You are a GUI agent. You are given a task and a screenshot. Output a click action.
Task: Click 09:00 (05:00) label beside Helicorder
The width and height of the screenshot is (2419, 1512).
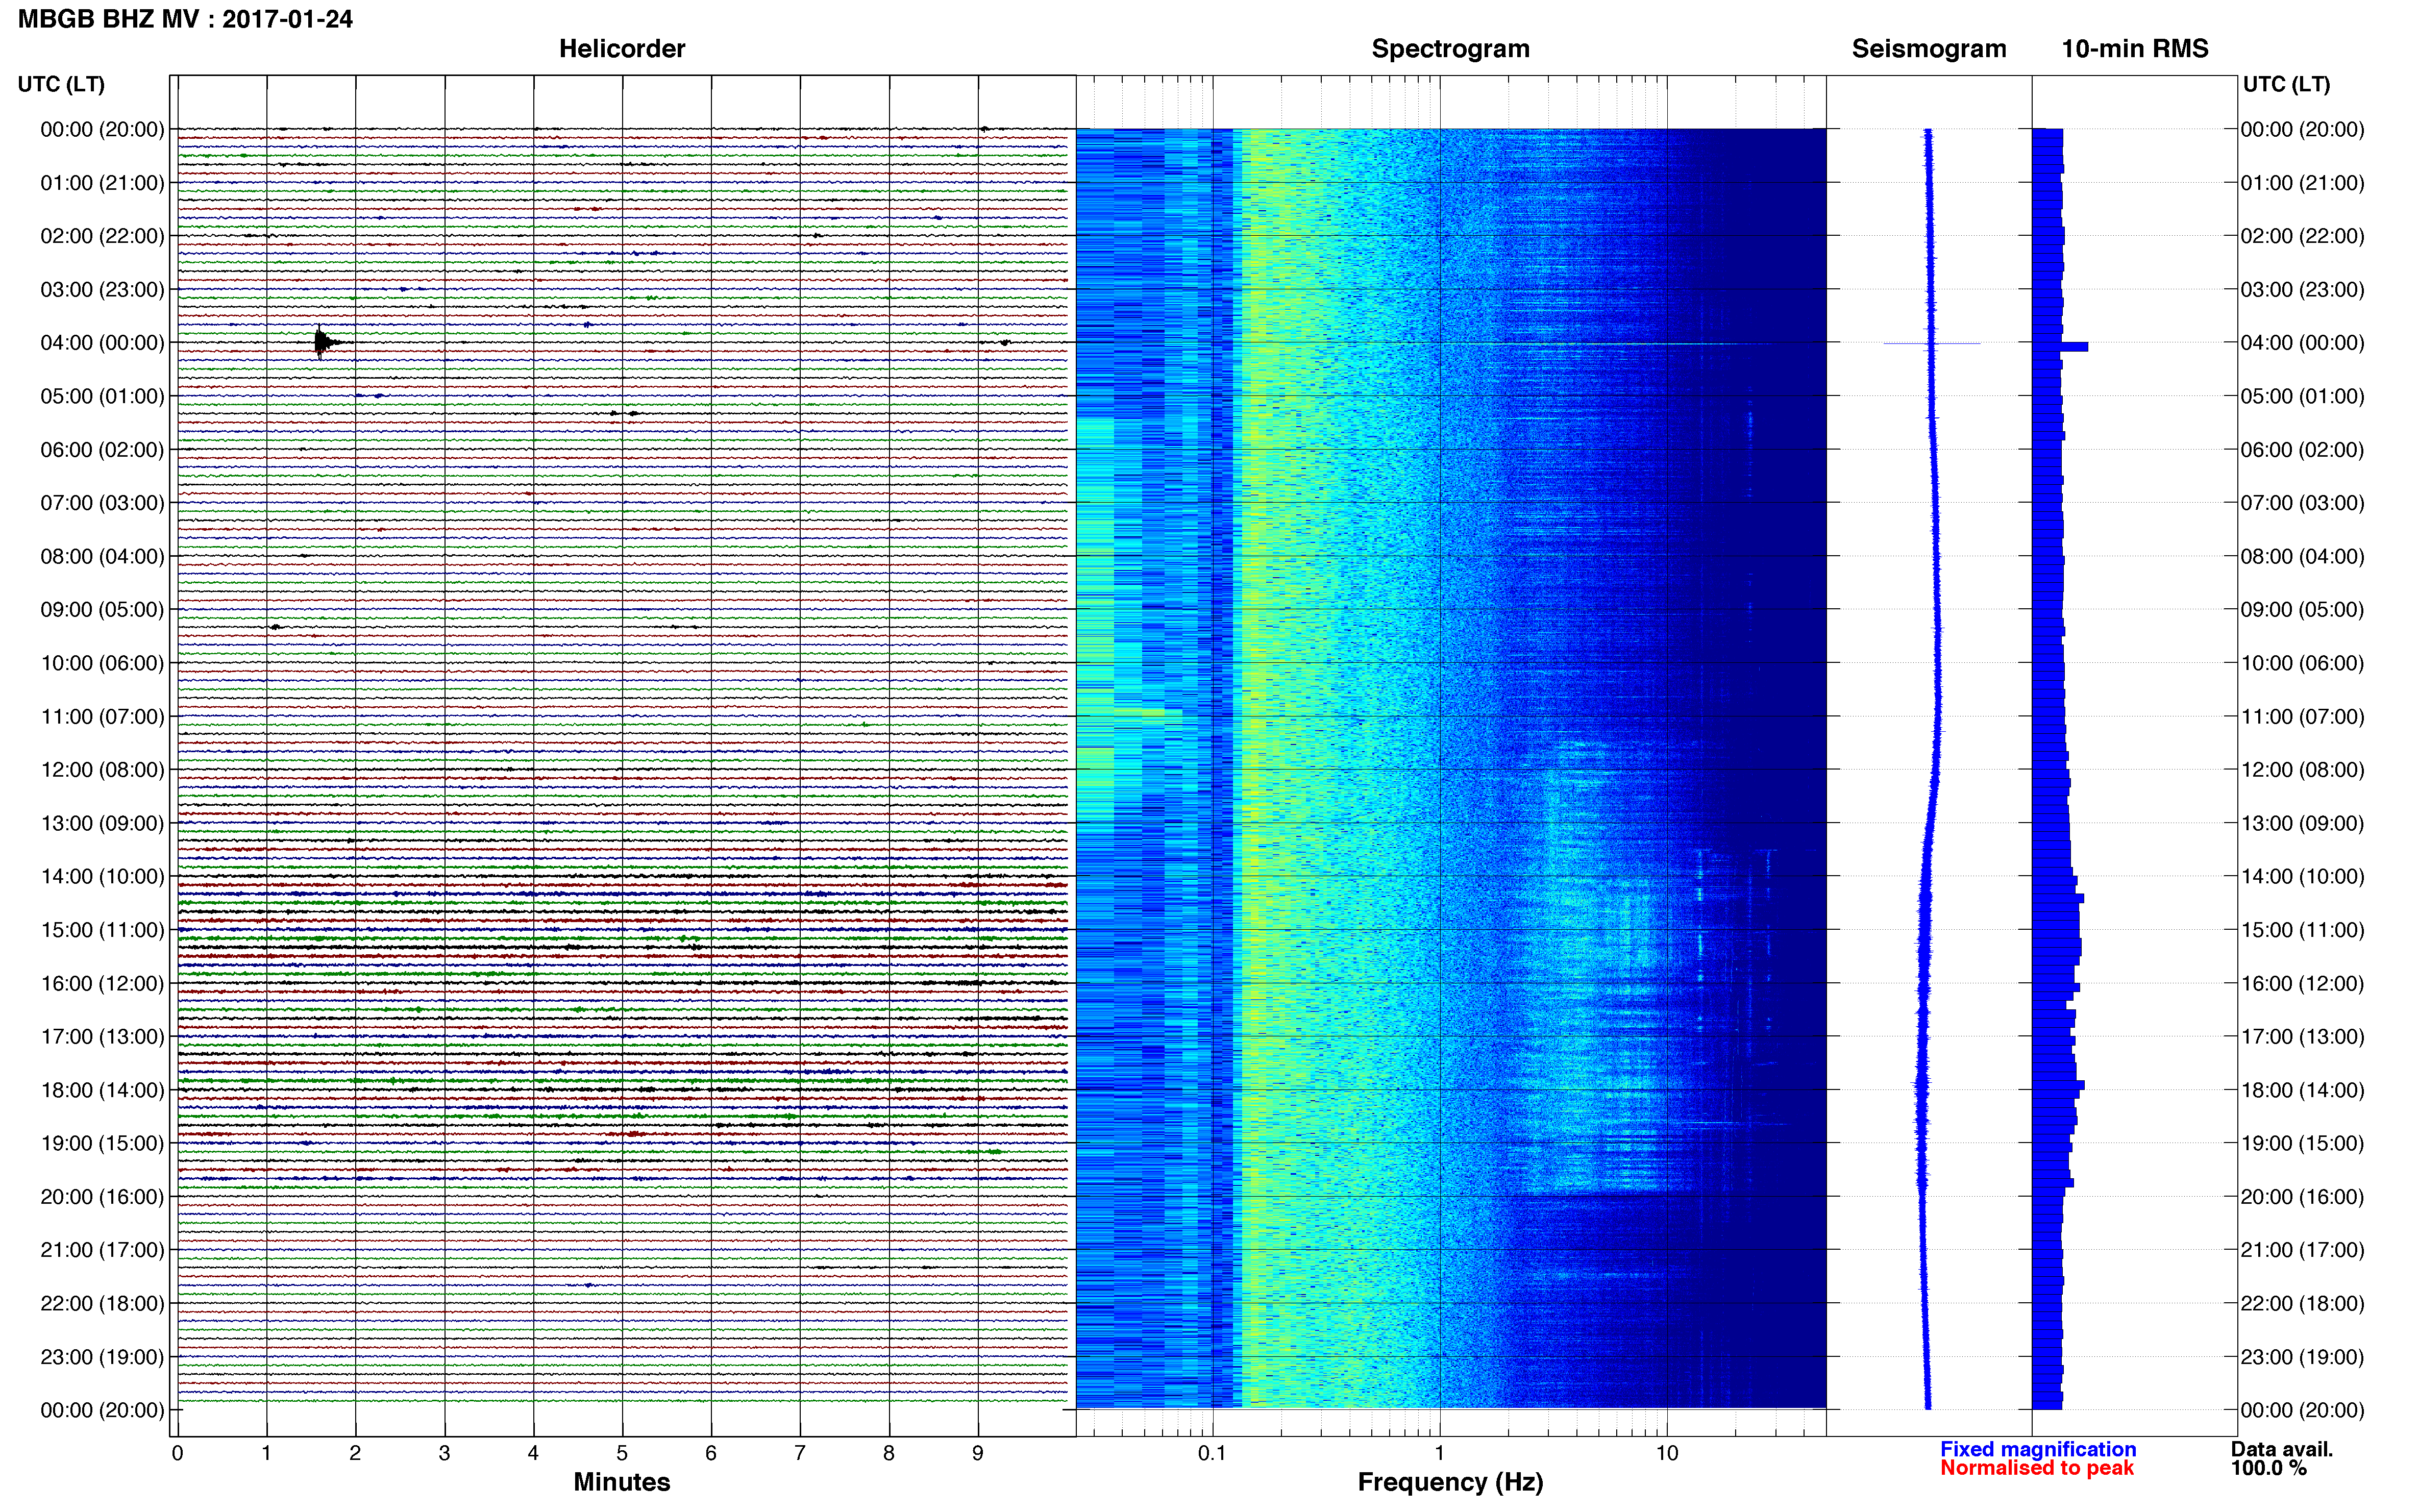tap(102, 610)
